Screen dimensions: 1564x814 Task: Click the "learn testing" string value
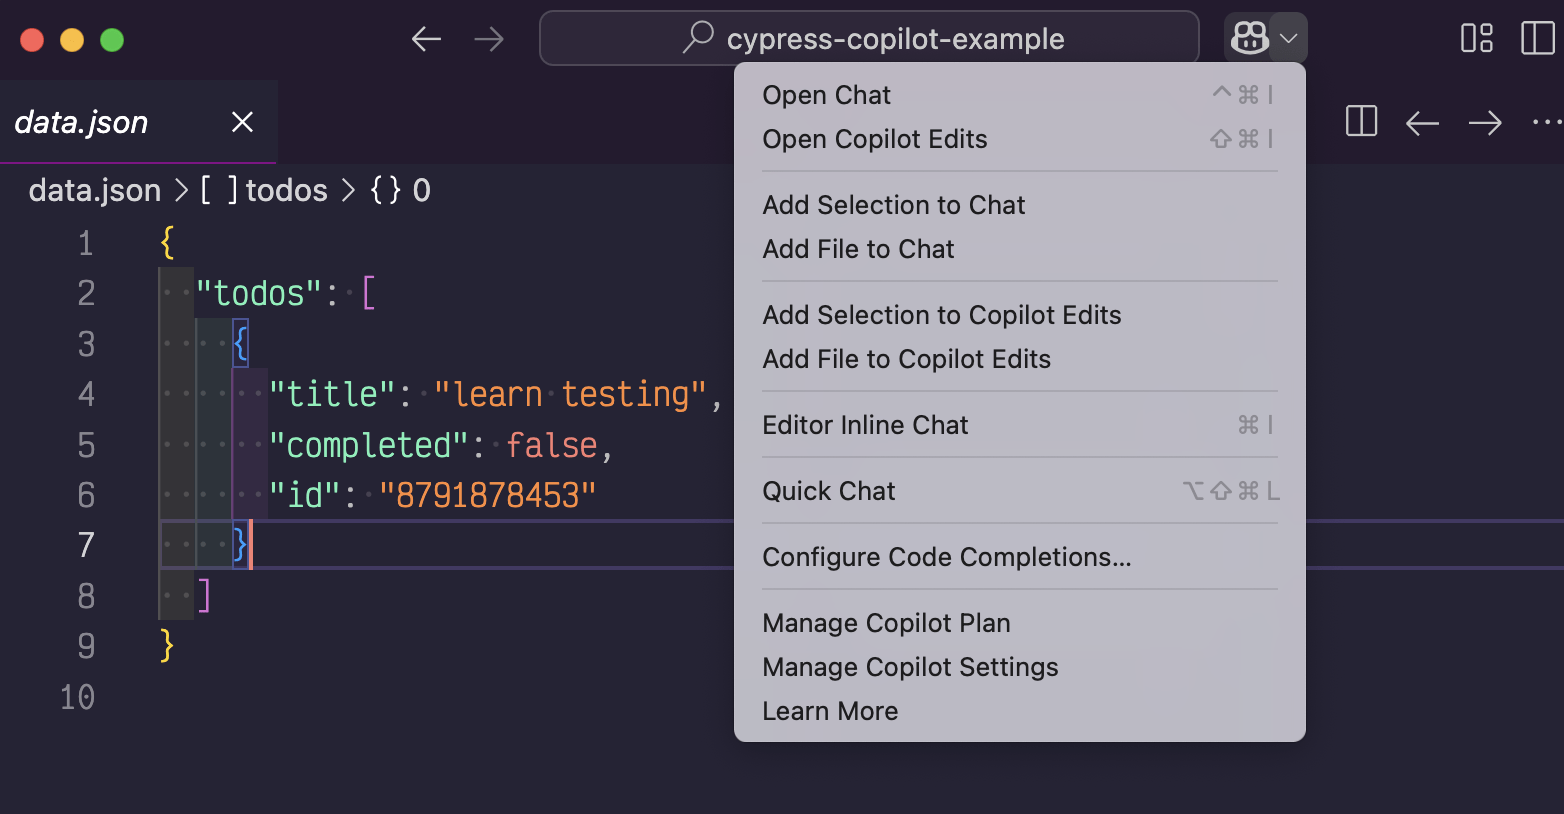[571, 394]
